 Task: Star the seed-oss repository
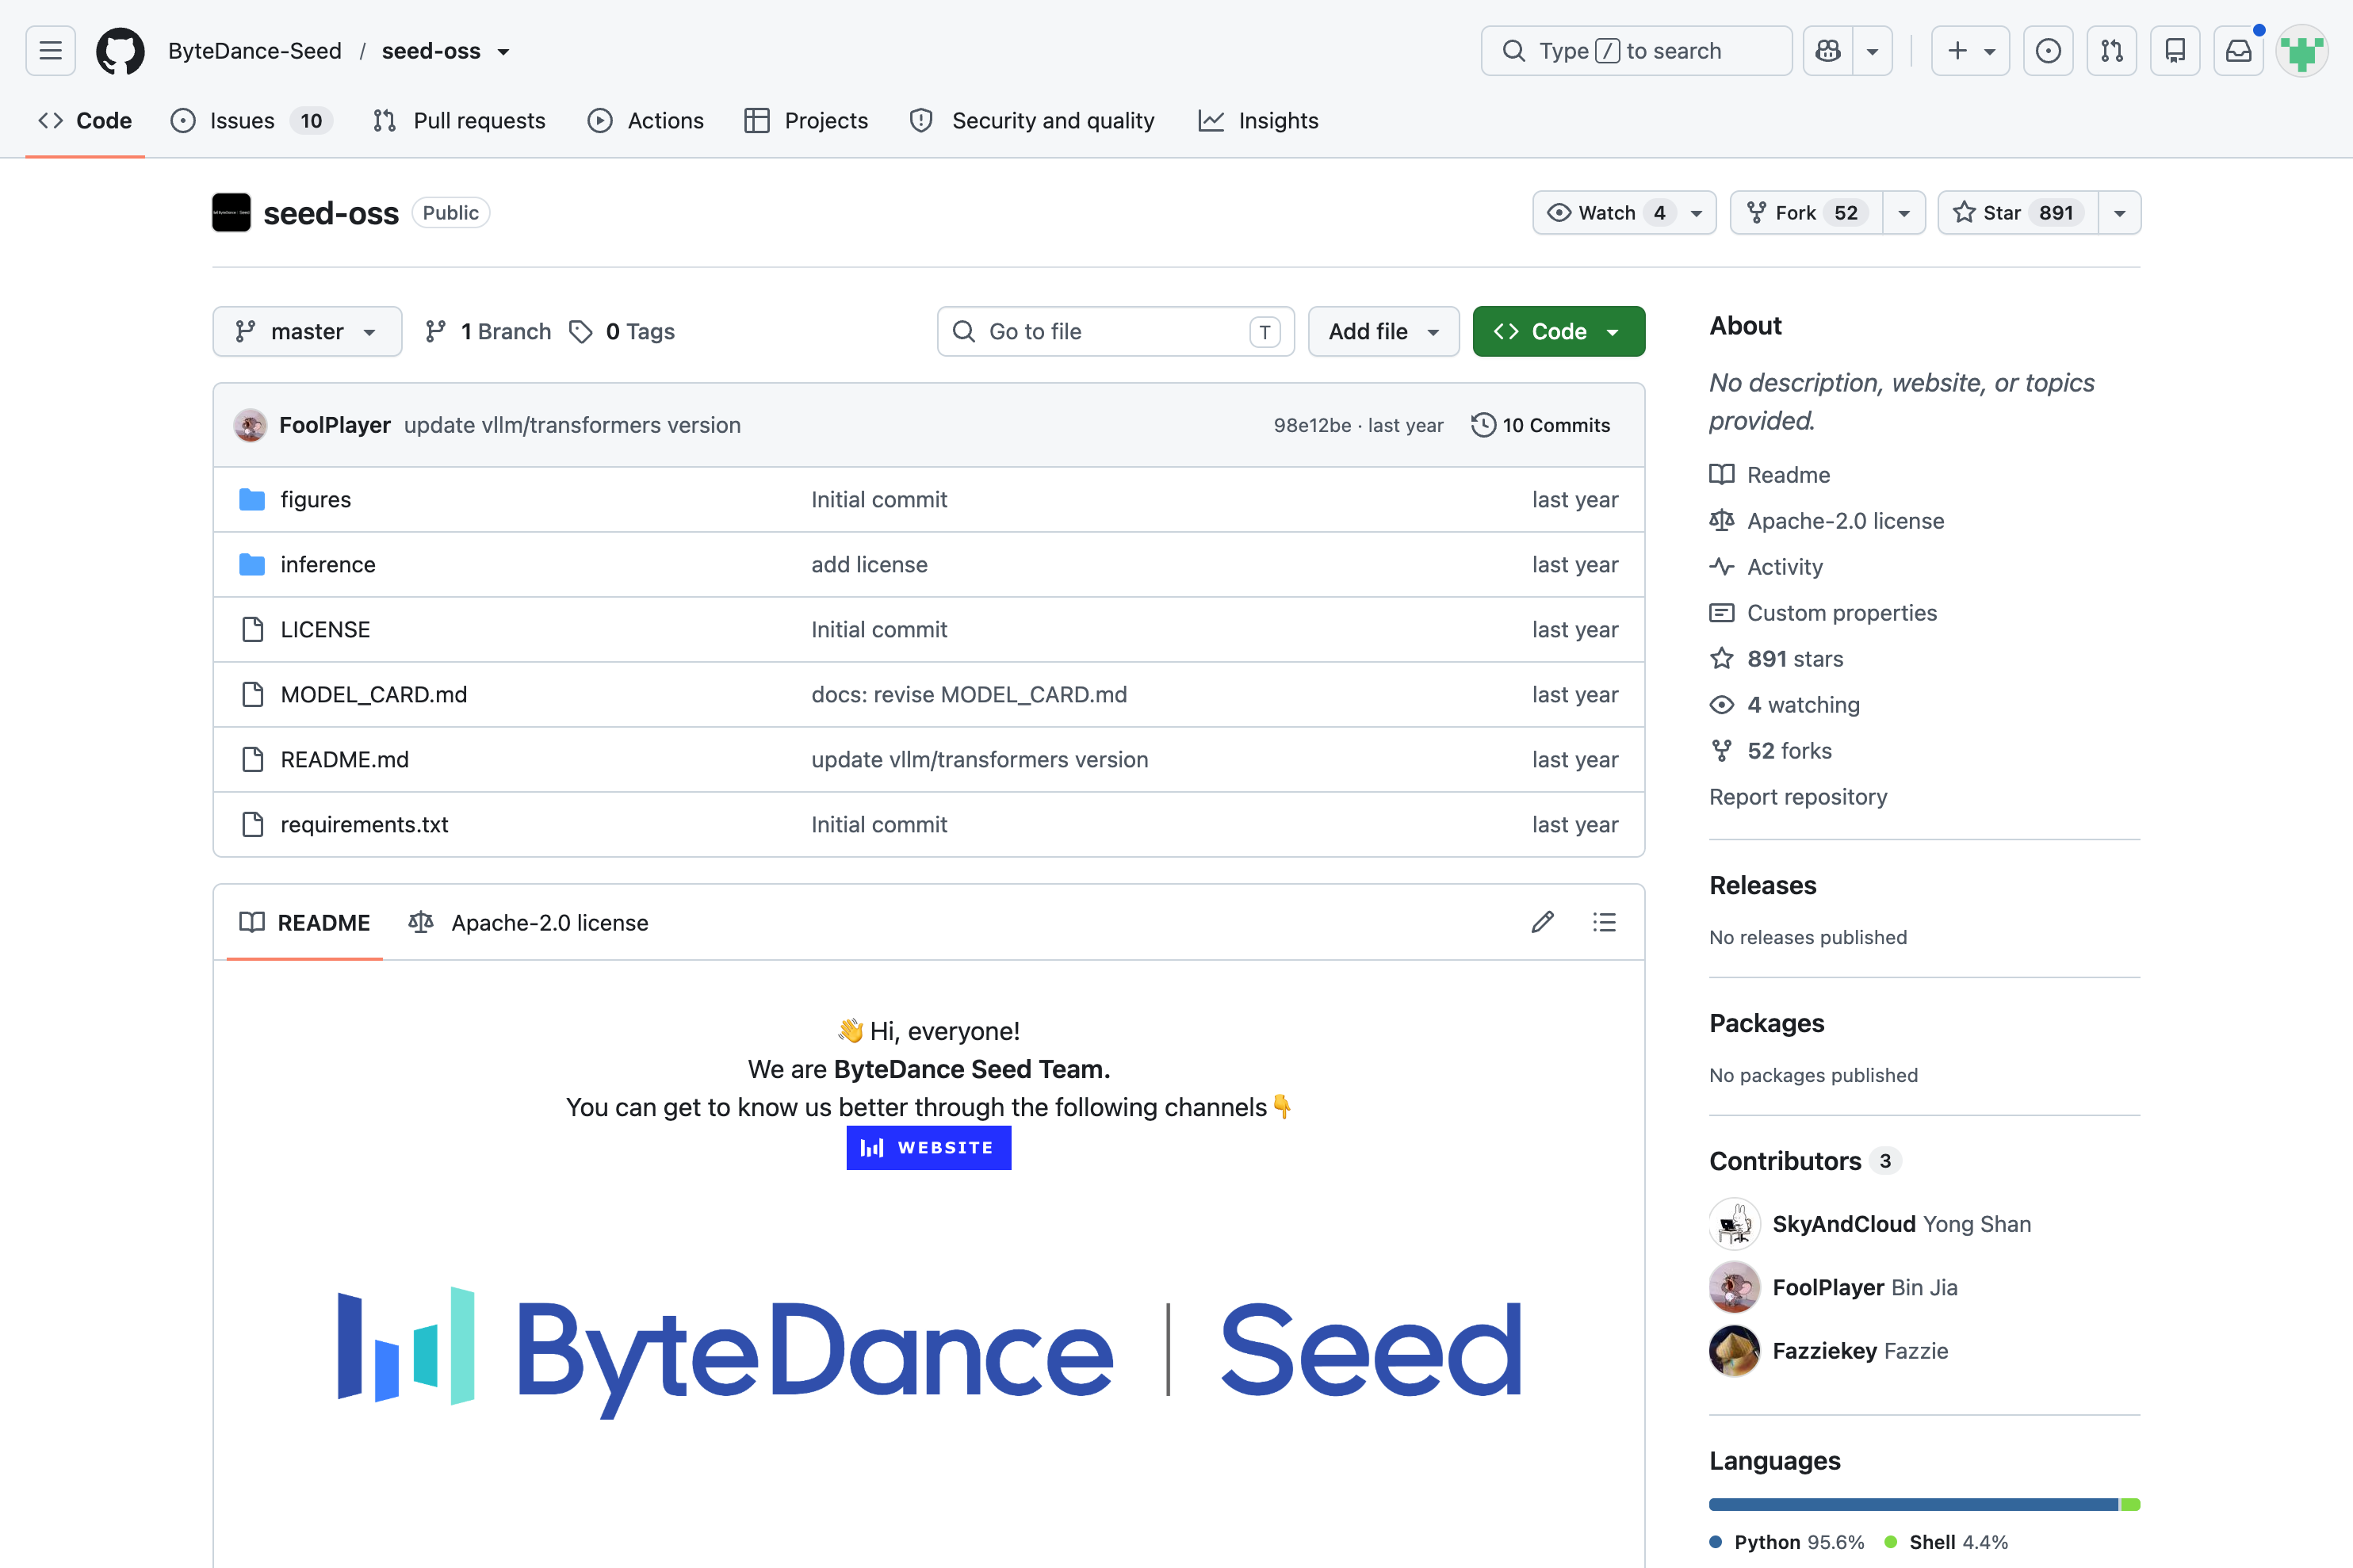point(2018,212)
